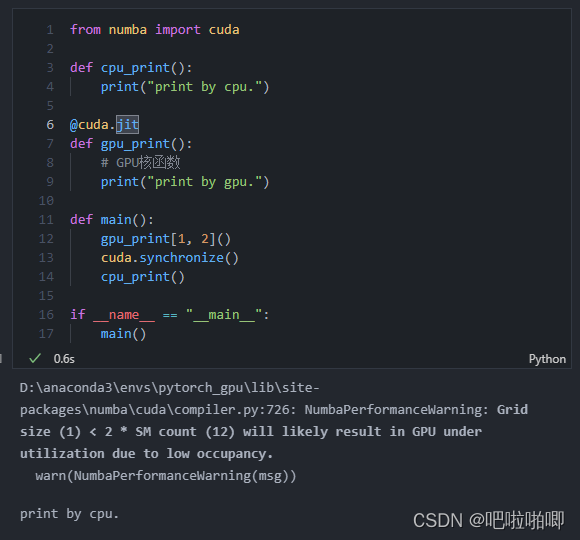This screenshot has width=580, height=540.
Task: Click 'warn(NumbaPerformanceWarning(msg))' output line
Action: point(166,476)
